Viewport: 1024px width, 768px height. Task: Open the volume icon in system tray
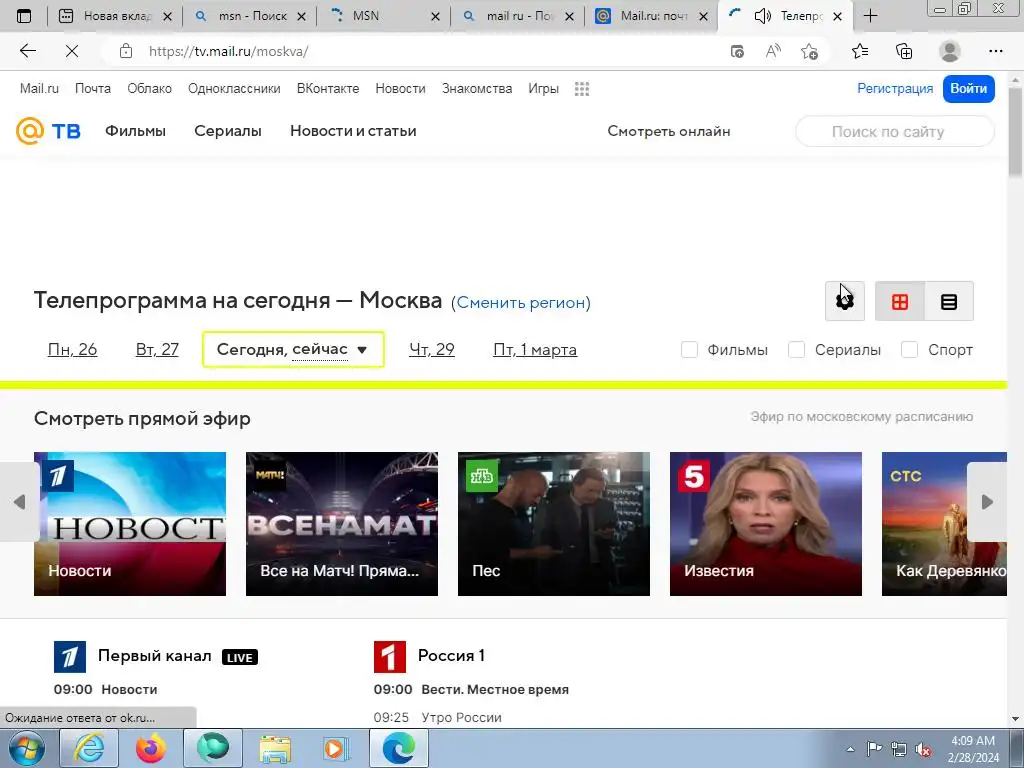[x=923, y=750]
